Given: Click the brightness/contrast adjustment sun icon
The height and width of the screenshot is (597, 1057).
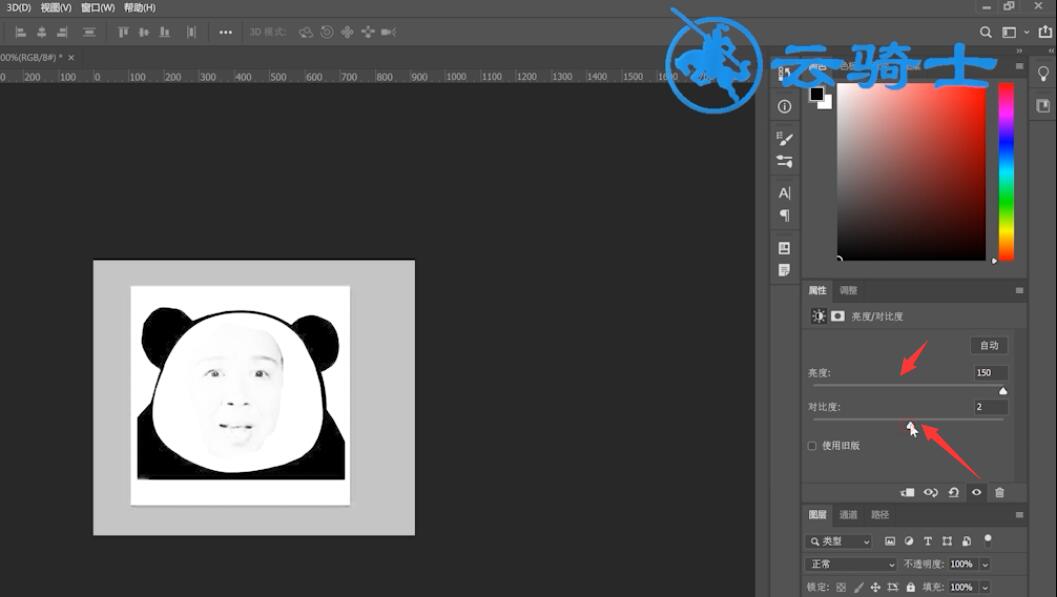Looking at the screenshot, I should 818,316.
